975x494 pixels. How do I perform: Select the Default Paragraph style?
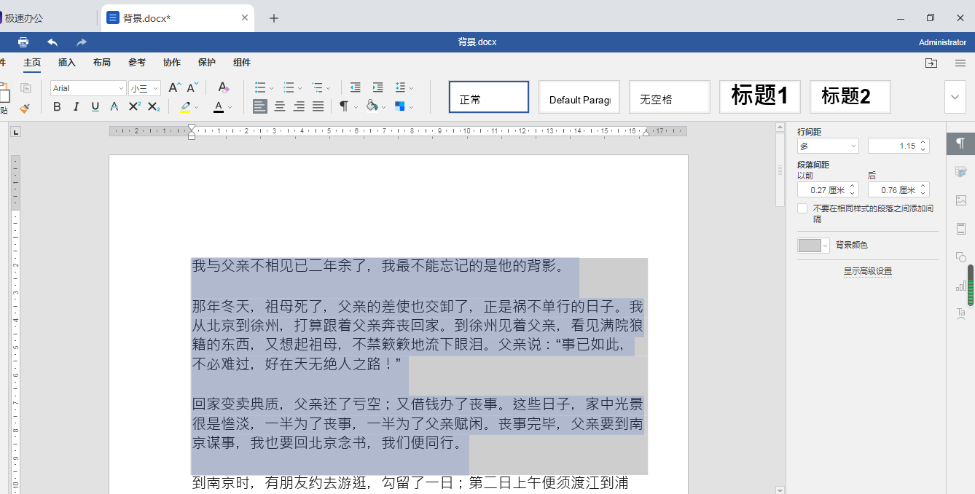pyautogui.click(x=579, y=97)
